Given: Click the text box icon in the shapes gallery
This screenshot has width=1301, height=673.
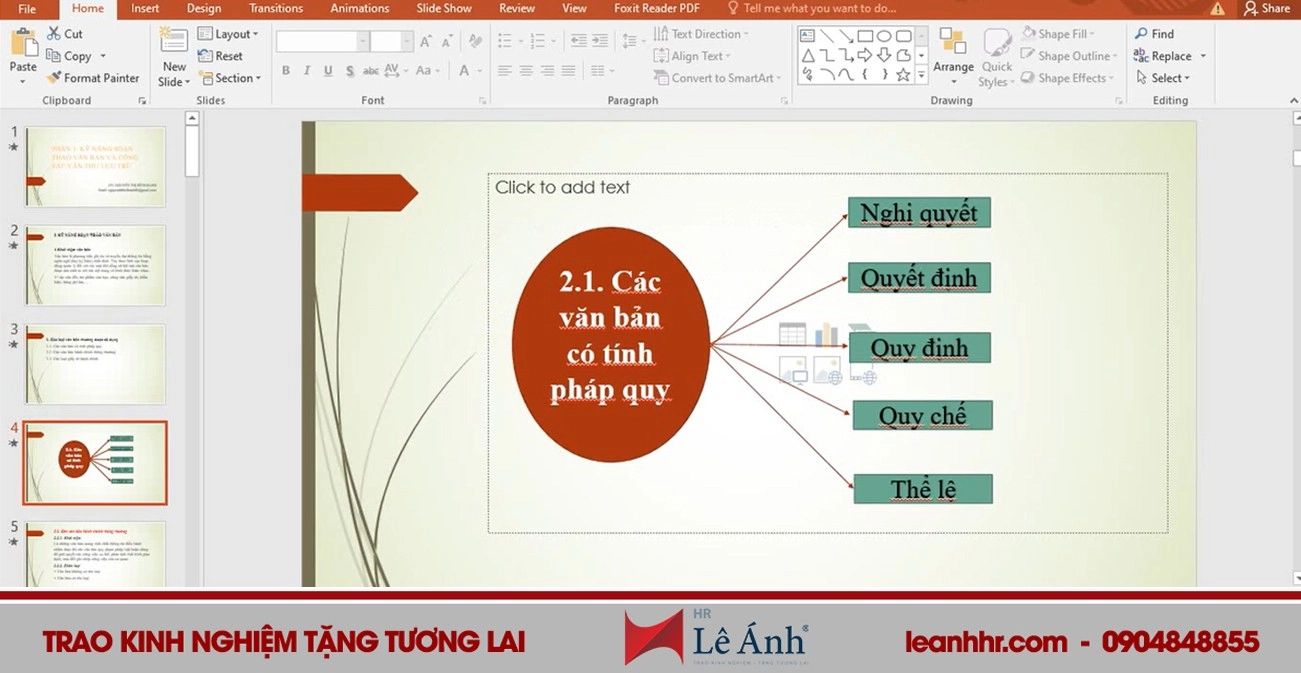Looking at the screenshot, I should 807,35.
